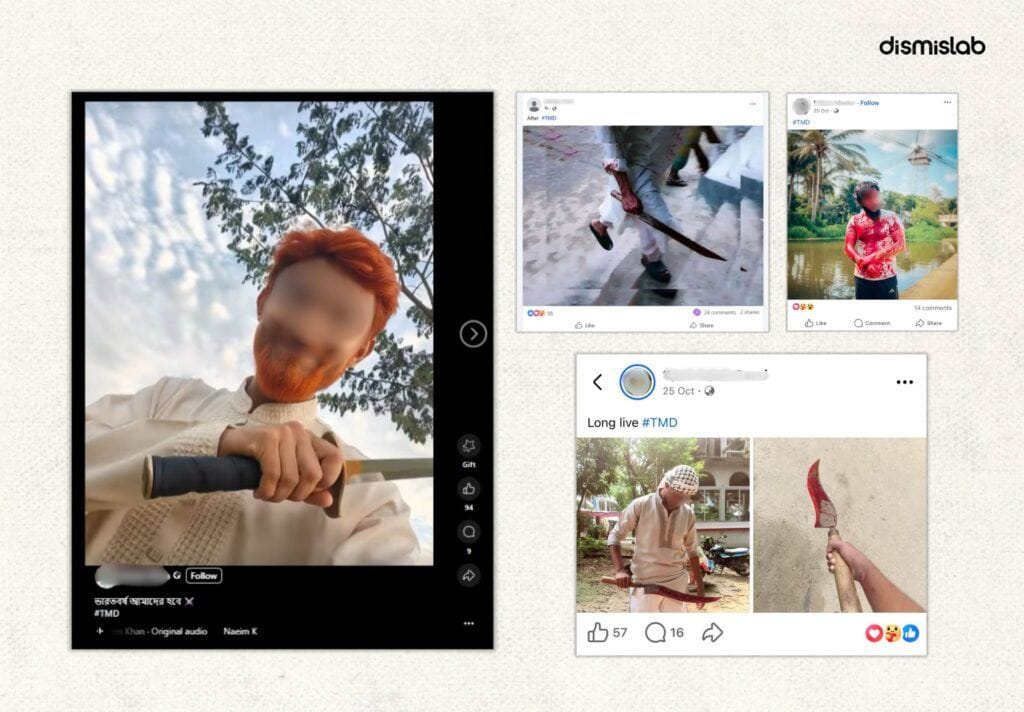Like the reel with thumbs-up icon
The height and width of the screenshot is (712, 1024).
click(x=468, y=489)
